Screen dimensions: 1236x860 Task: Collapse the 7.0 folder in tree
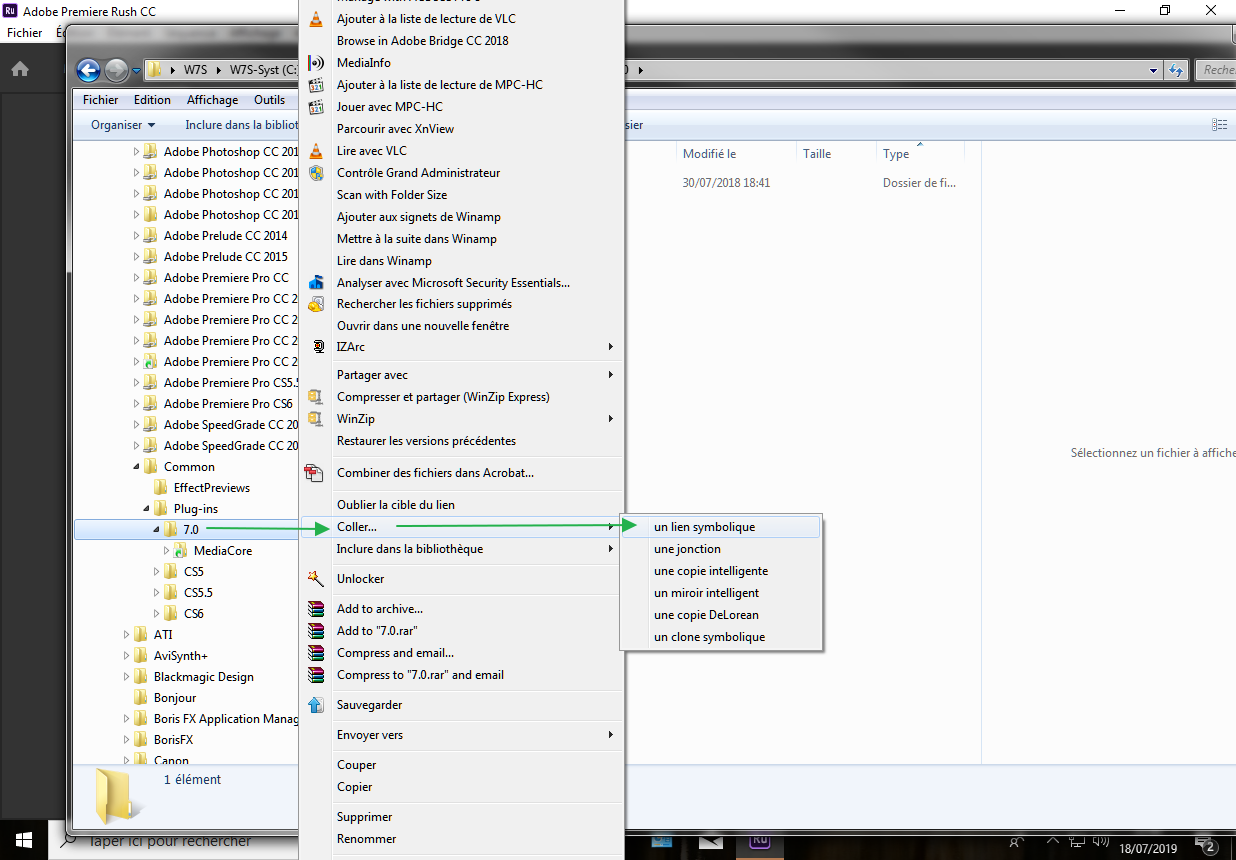pos(157,530)
